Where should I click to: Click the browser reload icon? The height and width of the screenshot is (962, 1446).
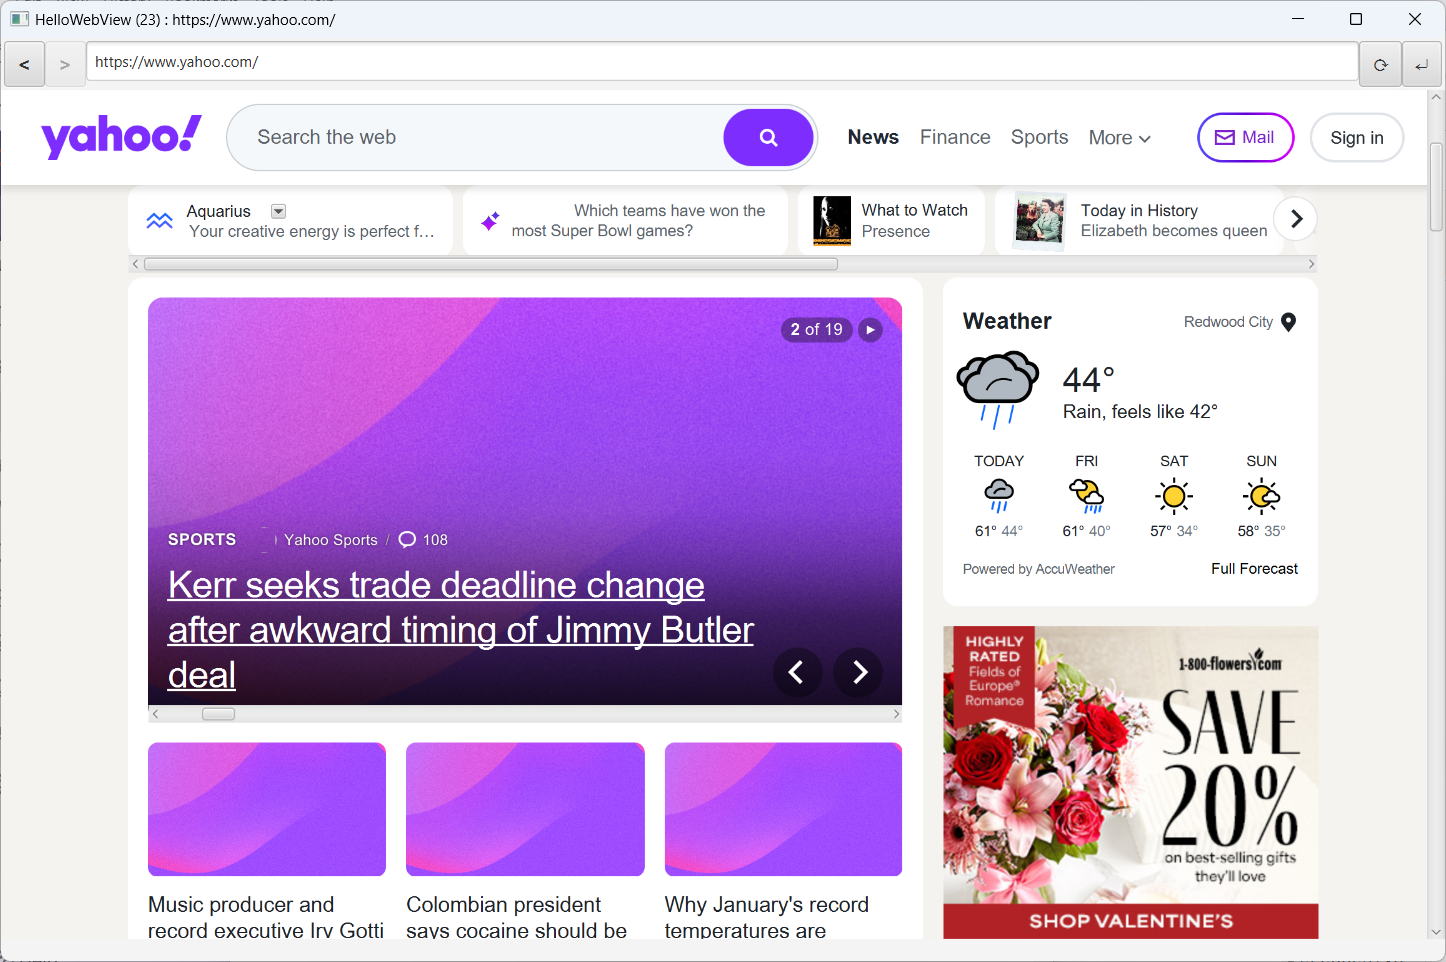[x=1380, y=65]
